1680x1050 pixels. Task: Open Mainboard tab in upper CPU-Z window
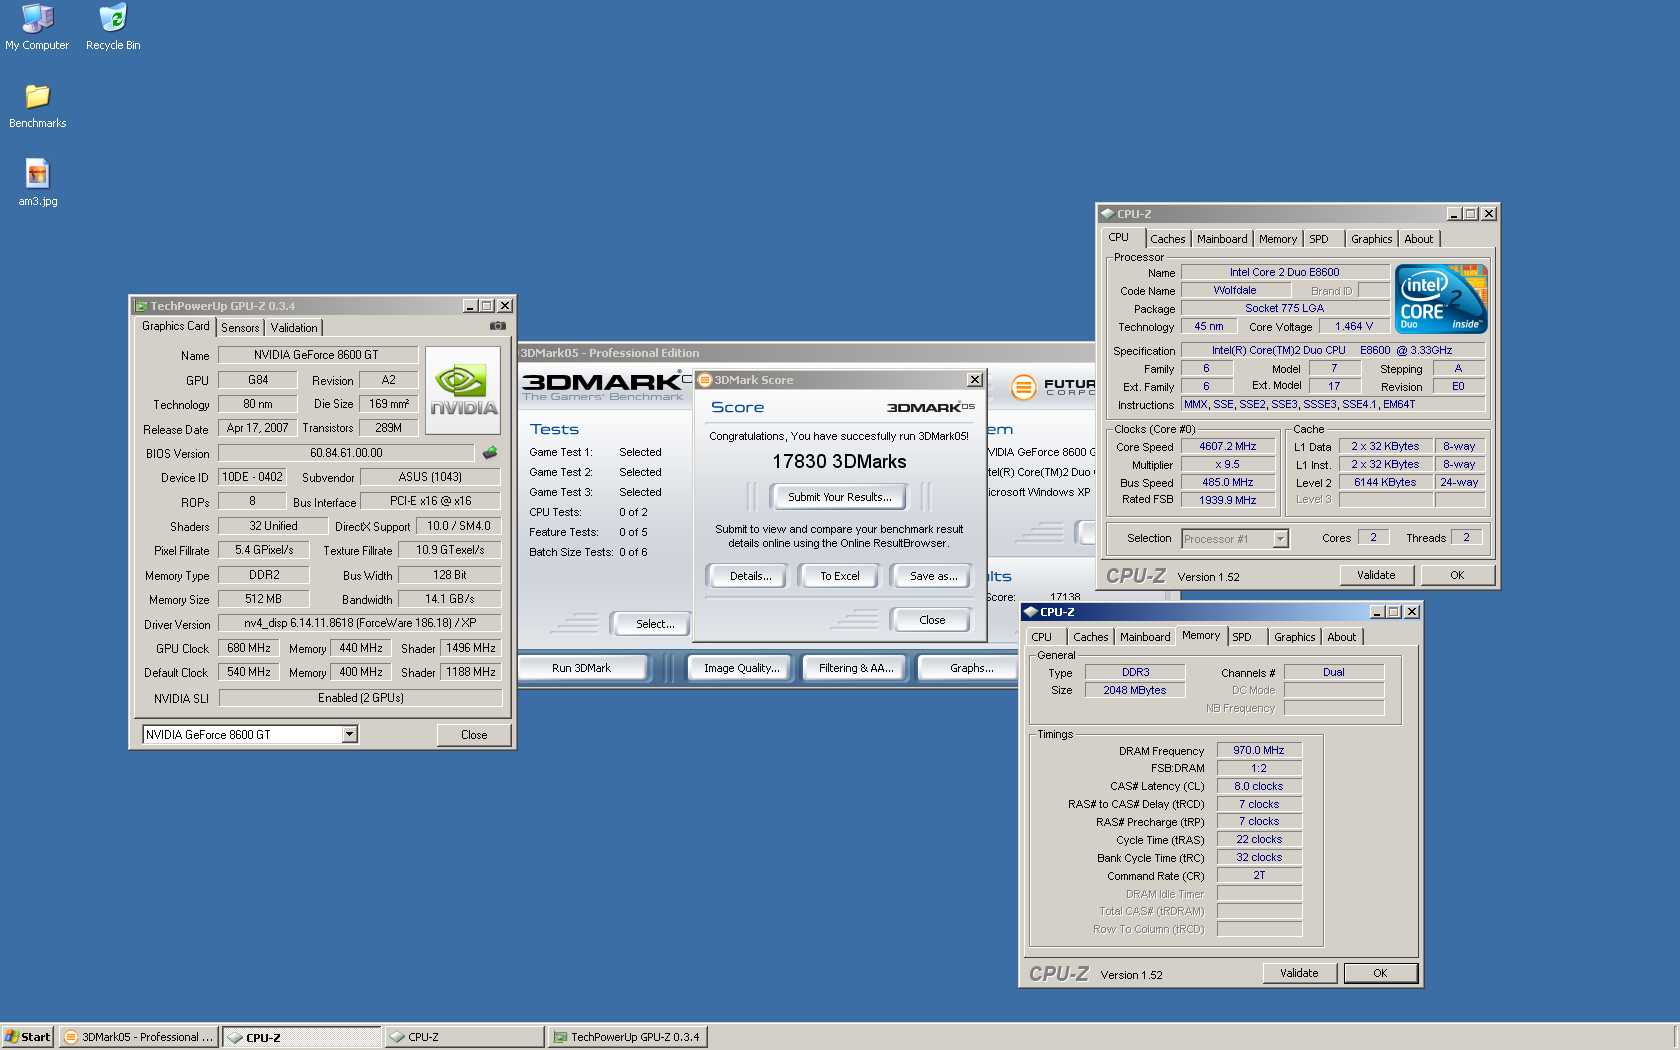1222,239
